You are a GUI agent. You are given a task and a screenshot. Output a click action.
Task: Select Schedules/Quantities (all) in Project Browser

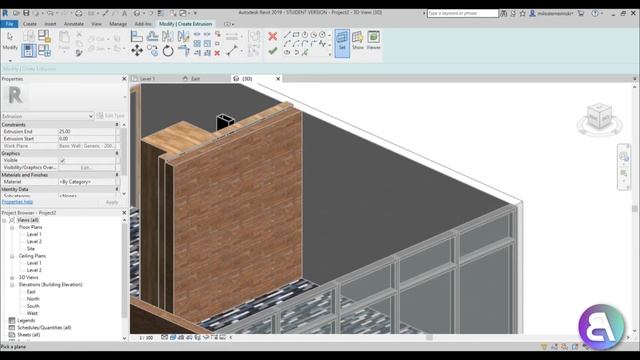pos(44,328)
